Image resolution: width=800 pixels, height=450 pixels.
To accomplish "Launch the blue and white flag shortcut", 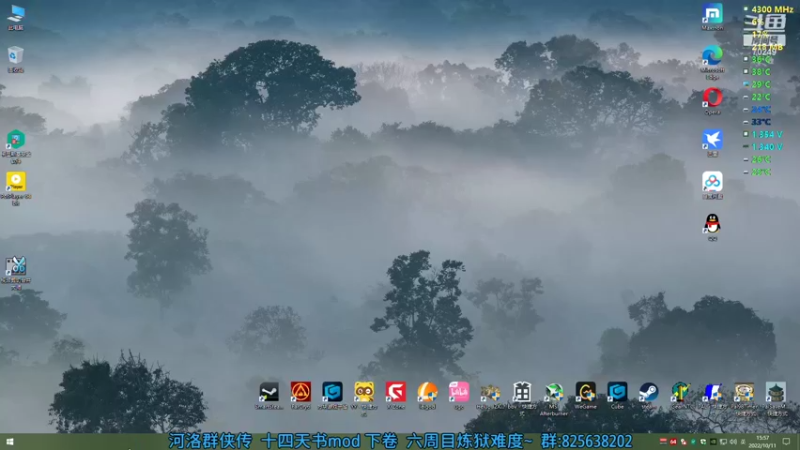I will click(x=712, y=395).
